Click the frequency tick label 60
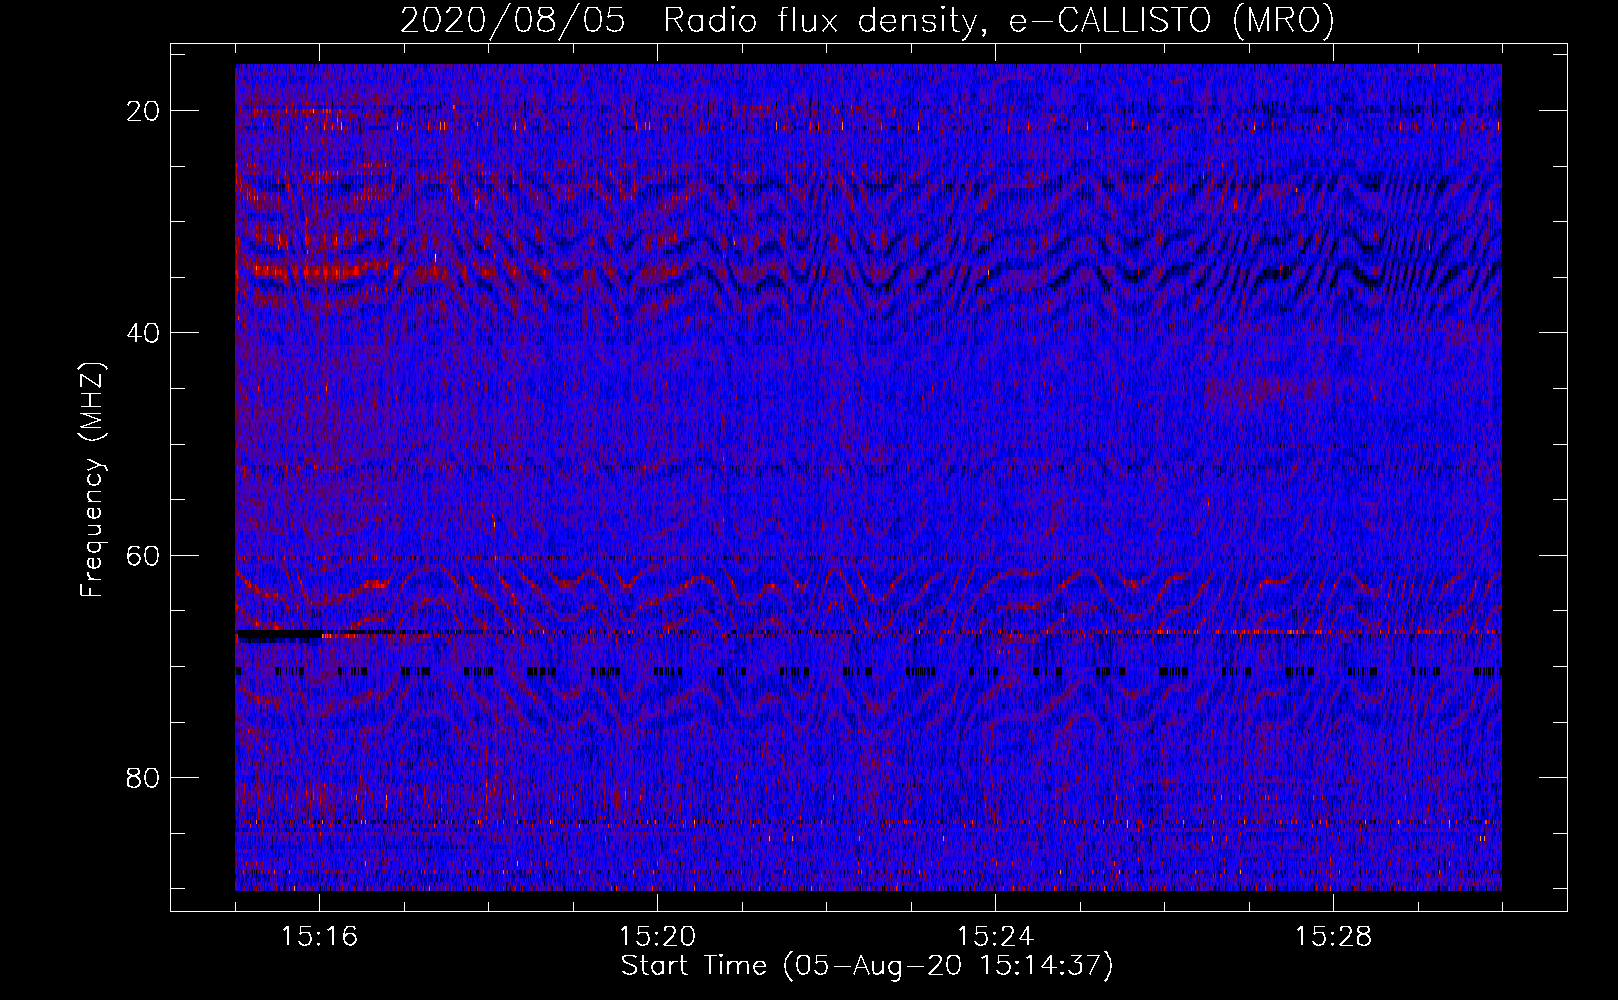This screenshot has height=1000, width=1618. click(144, 556)
